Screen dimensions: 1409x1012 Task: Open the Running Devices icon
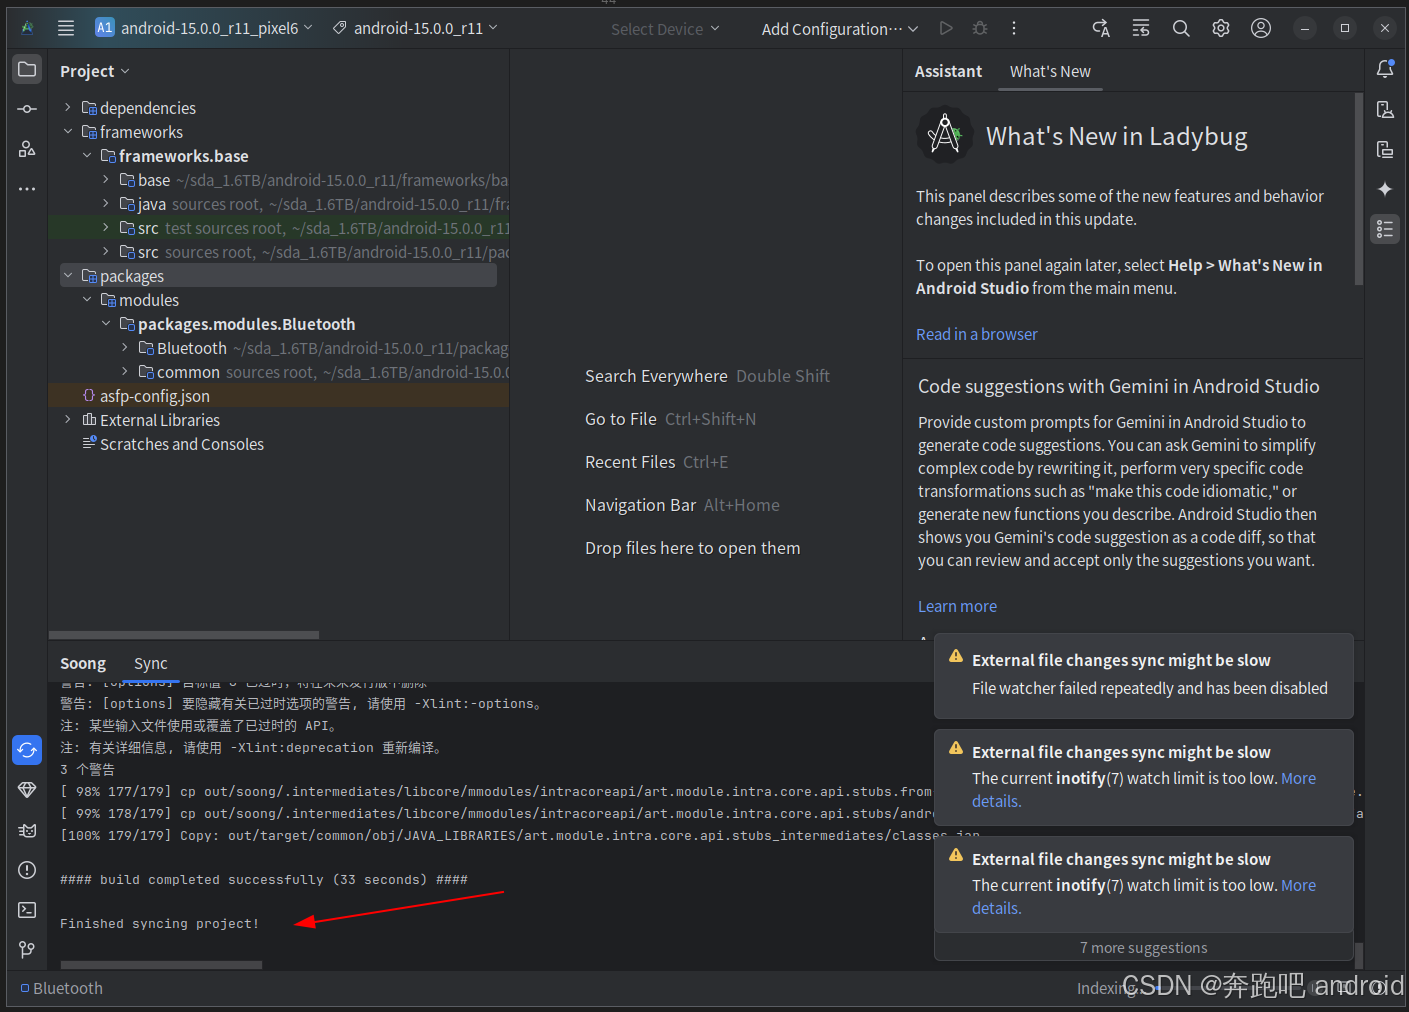1385,149
